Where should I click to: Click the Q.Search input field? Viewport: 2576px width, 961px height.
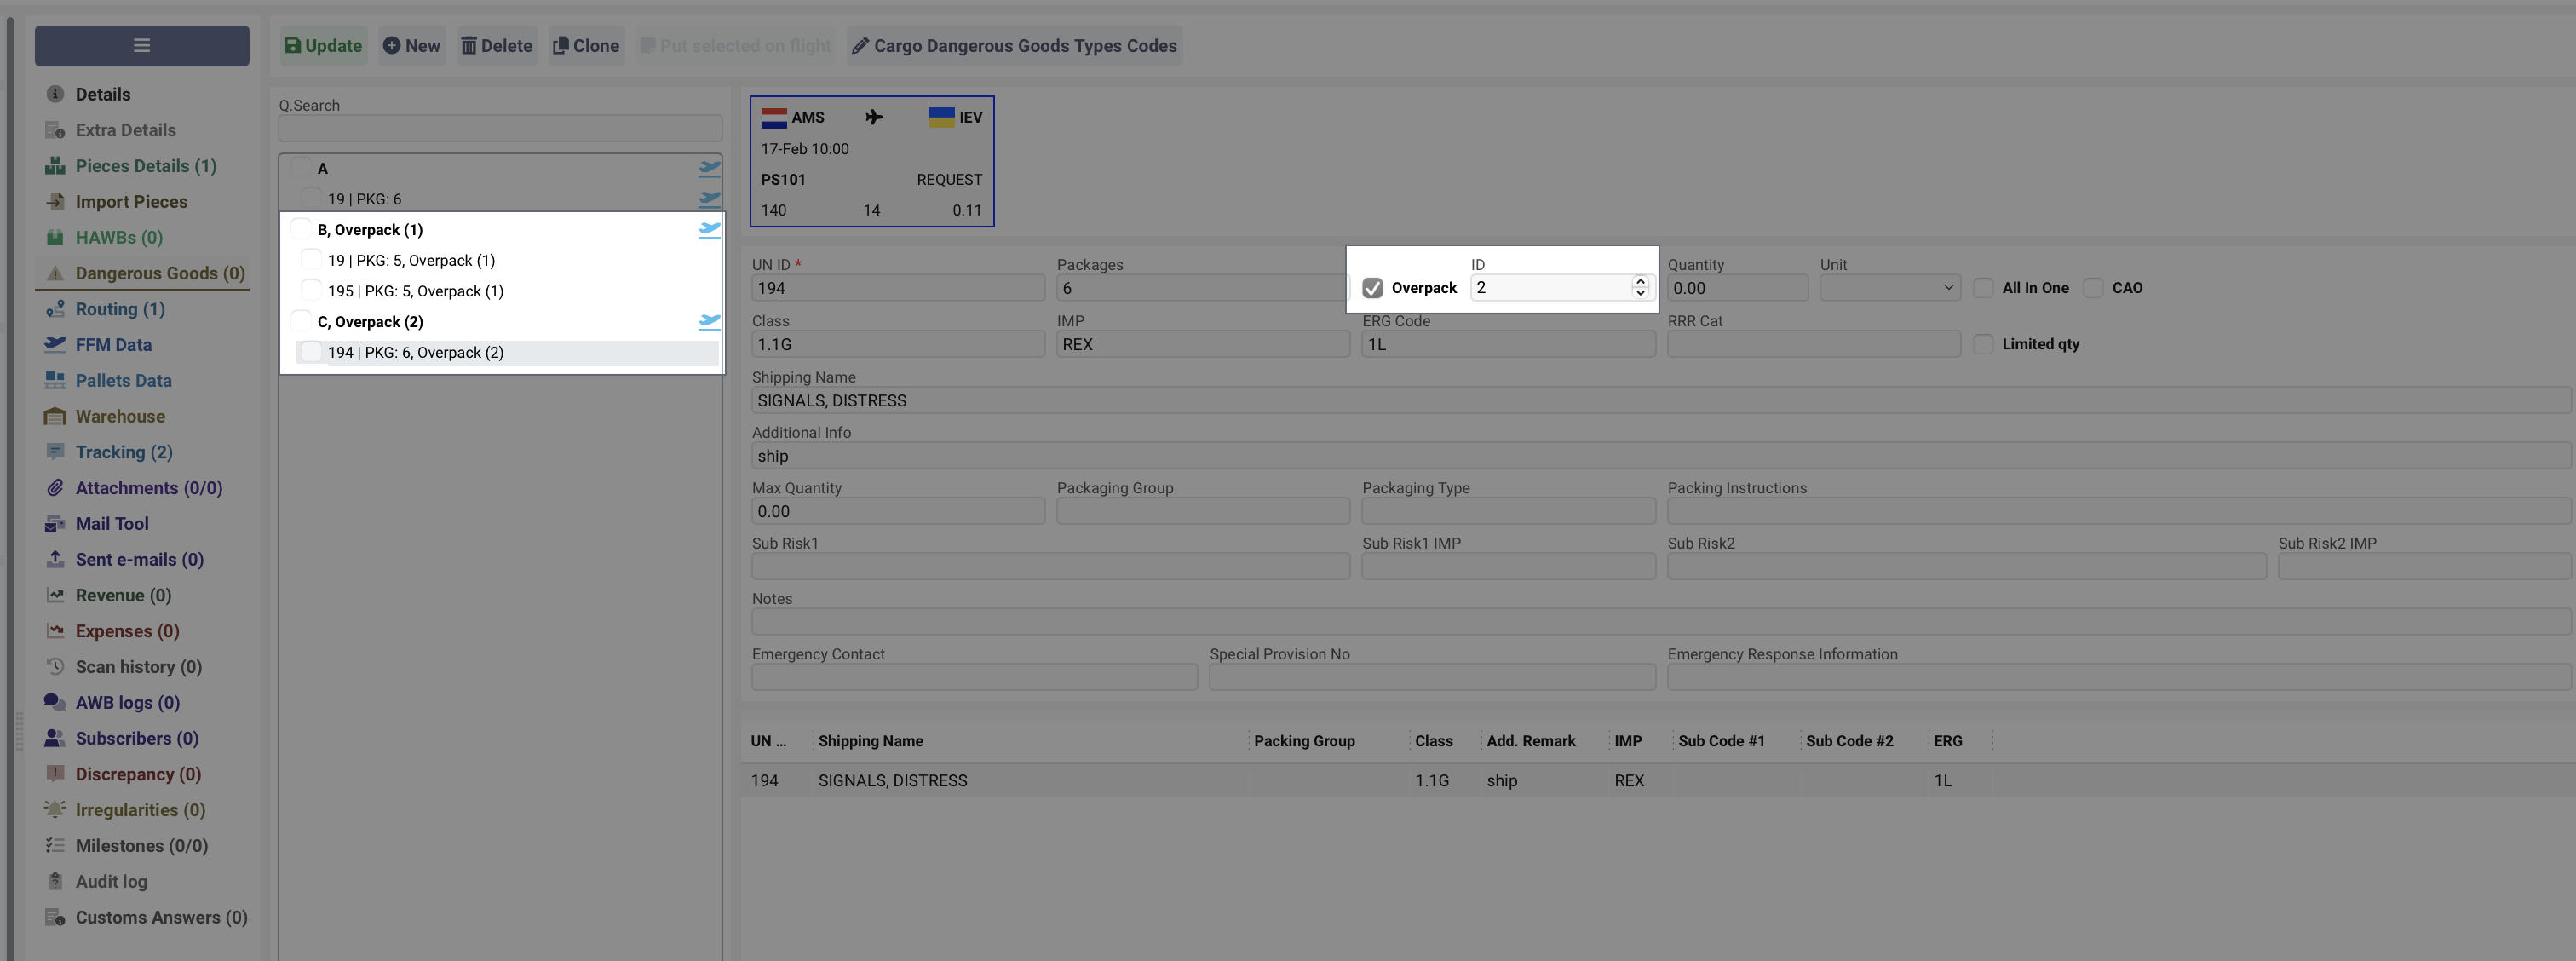coord(499,128)
